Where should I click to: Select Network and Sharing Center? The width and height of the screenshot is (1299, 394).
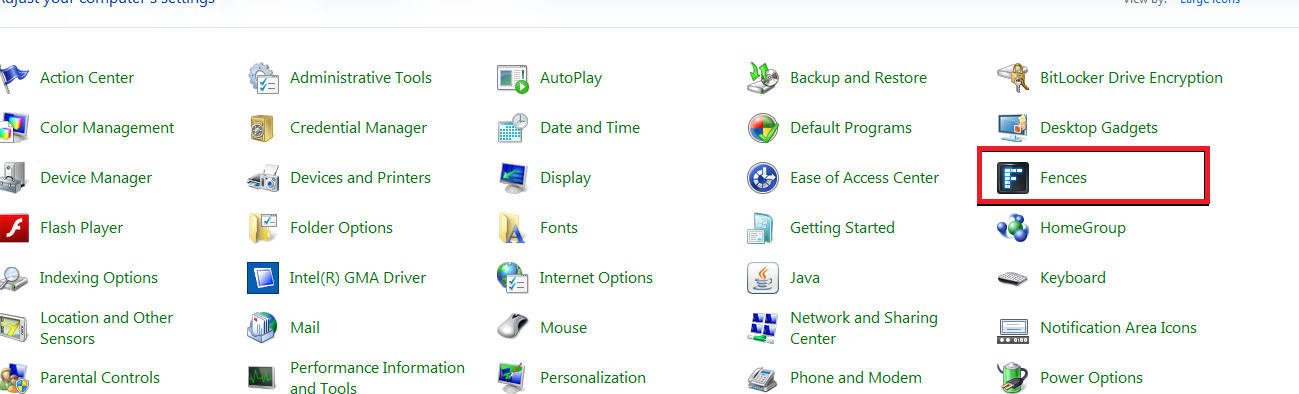[x=864, y=328]
